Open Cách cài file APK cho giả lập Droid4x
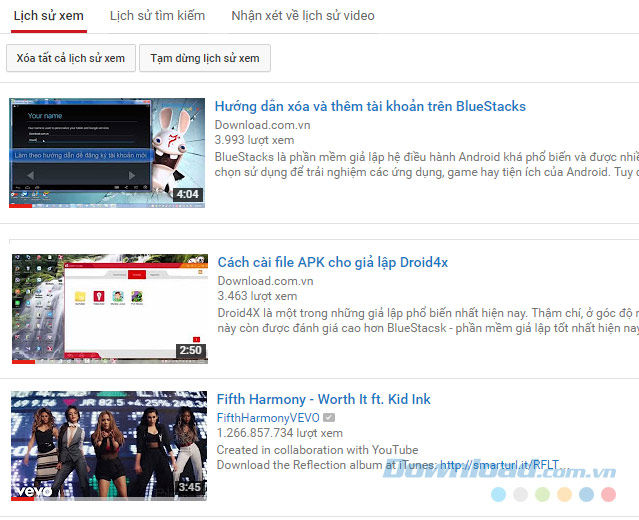 [x=333, y=262]
